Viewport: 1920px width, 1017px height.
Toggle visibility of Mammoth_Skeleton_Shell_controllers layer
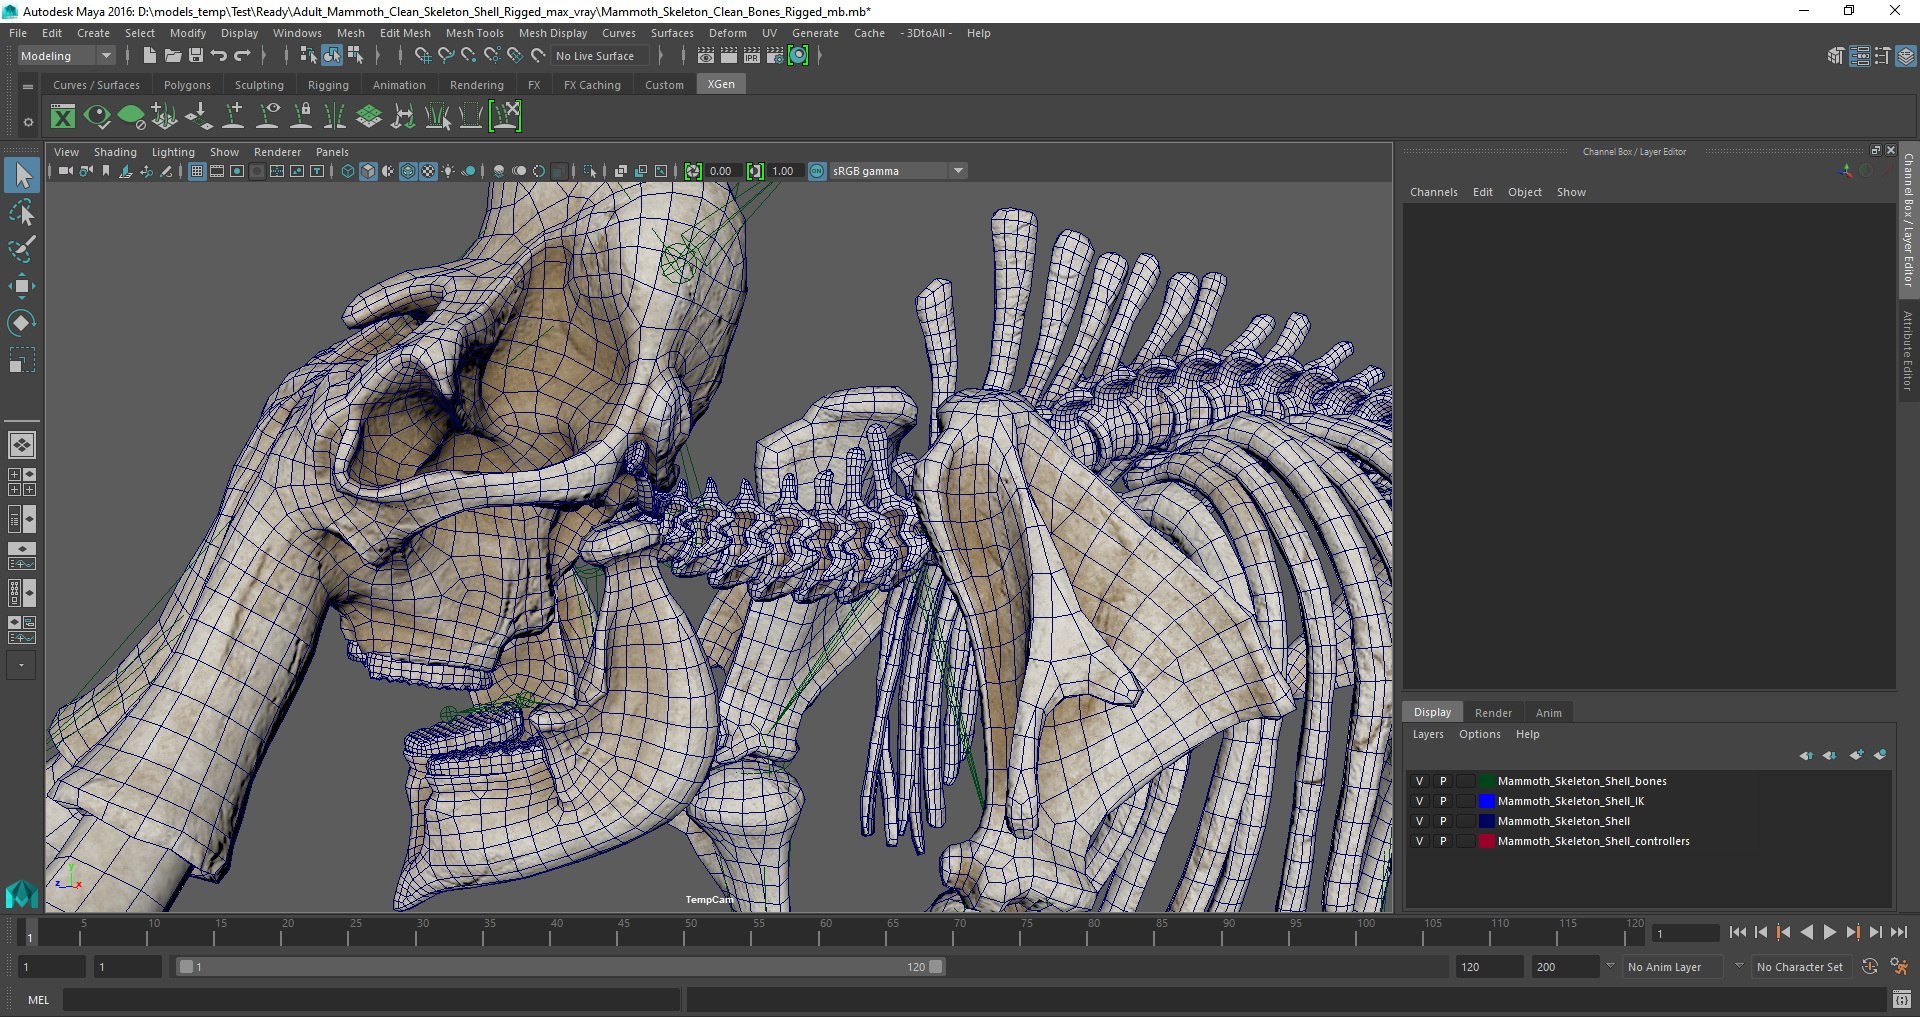pos(1419,841)
